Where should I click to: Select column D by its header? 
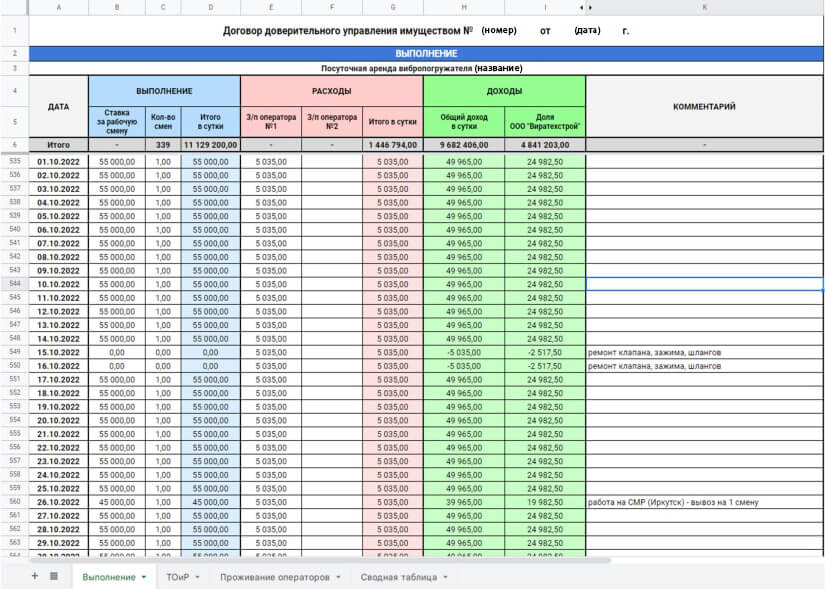tap(210, 7)
